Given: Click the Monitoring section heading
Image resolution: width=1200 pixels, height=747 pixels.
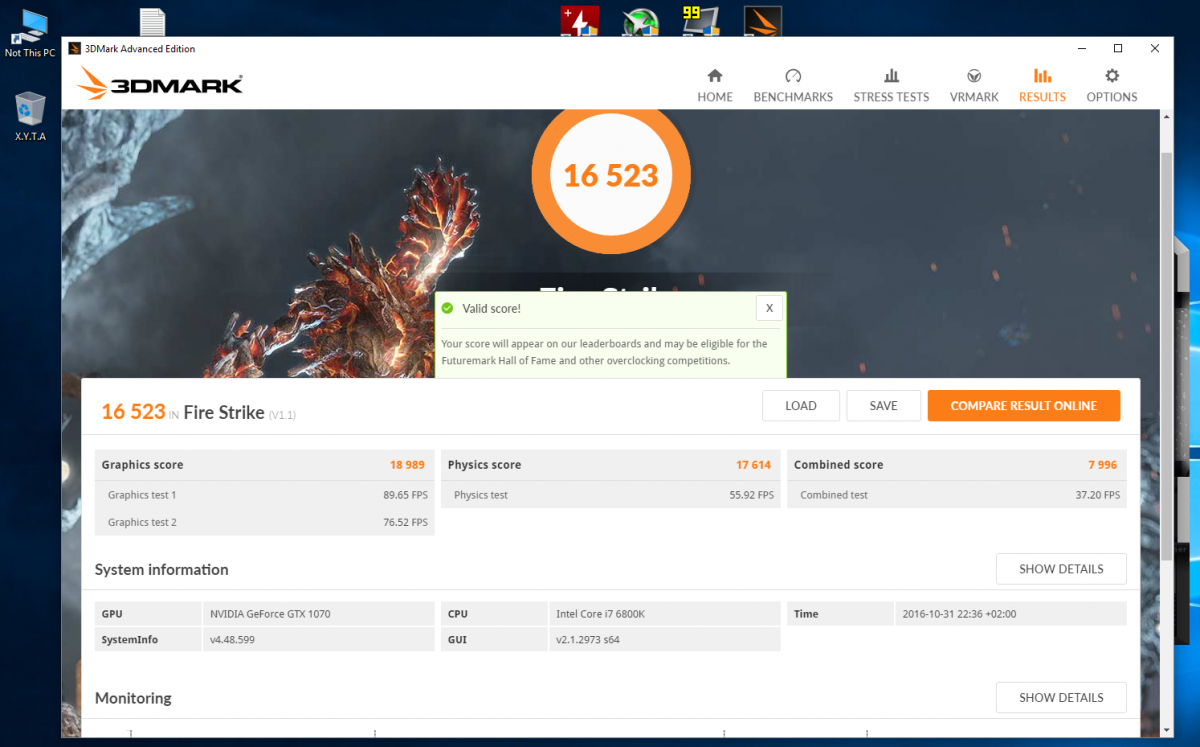Looking at the screenshot, I should point(133,698).
